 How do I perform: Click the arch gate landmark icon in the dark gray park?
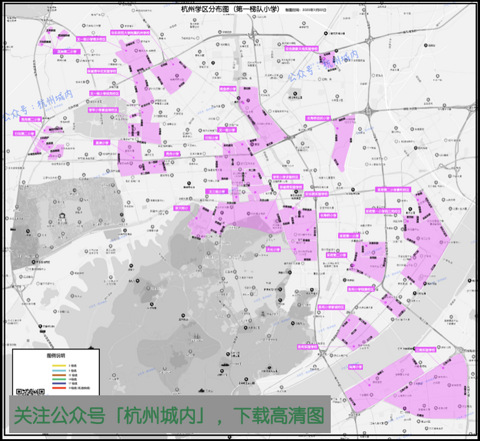[x=62, y=216]
